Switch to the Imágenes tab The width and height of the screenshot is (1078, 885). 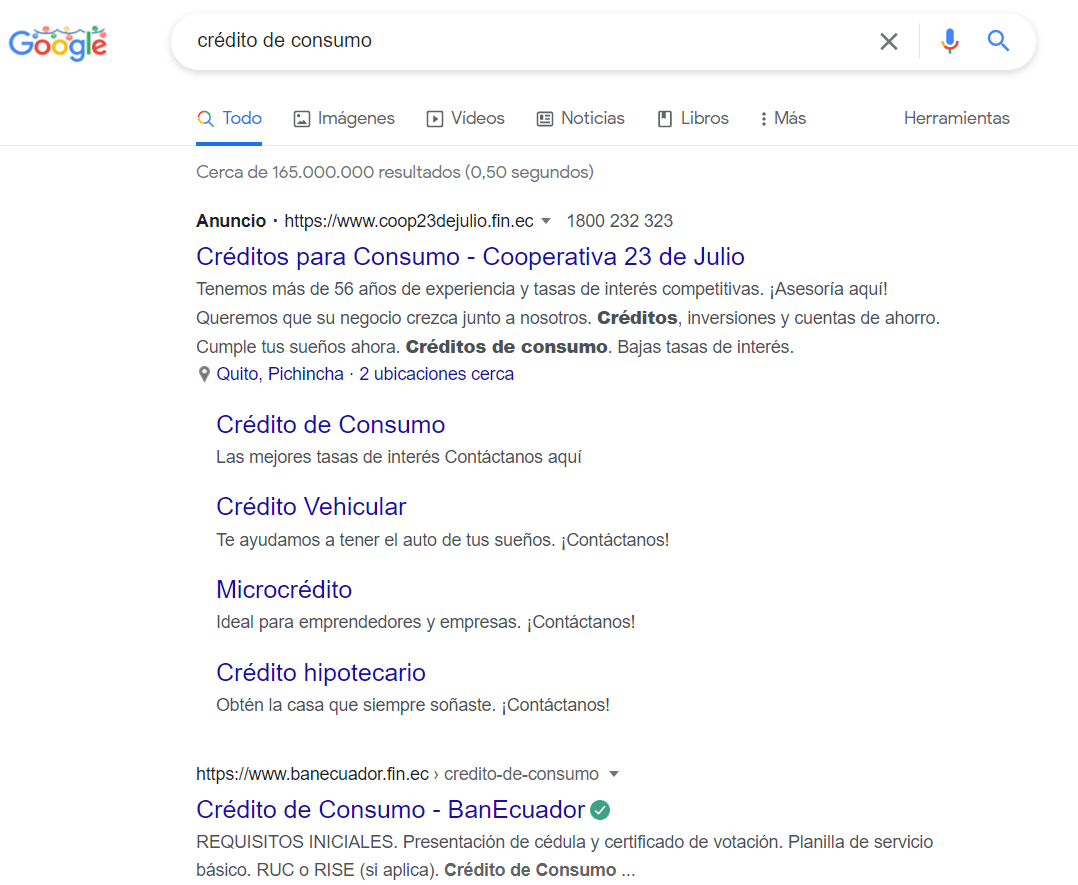(344, 118)
